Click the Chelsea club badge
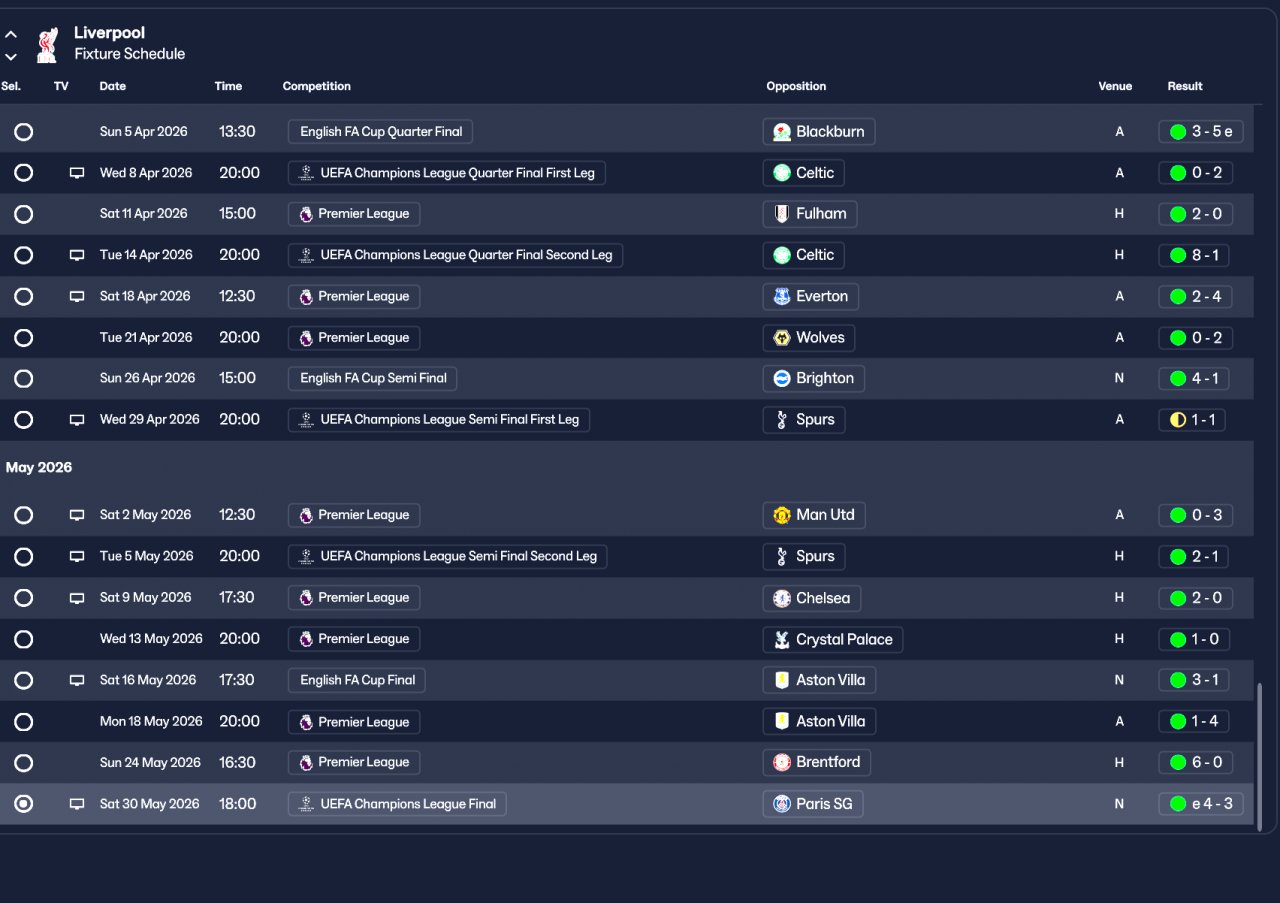 tap(782, 598)
